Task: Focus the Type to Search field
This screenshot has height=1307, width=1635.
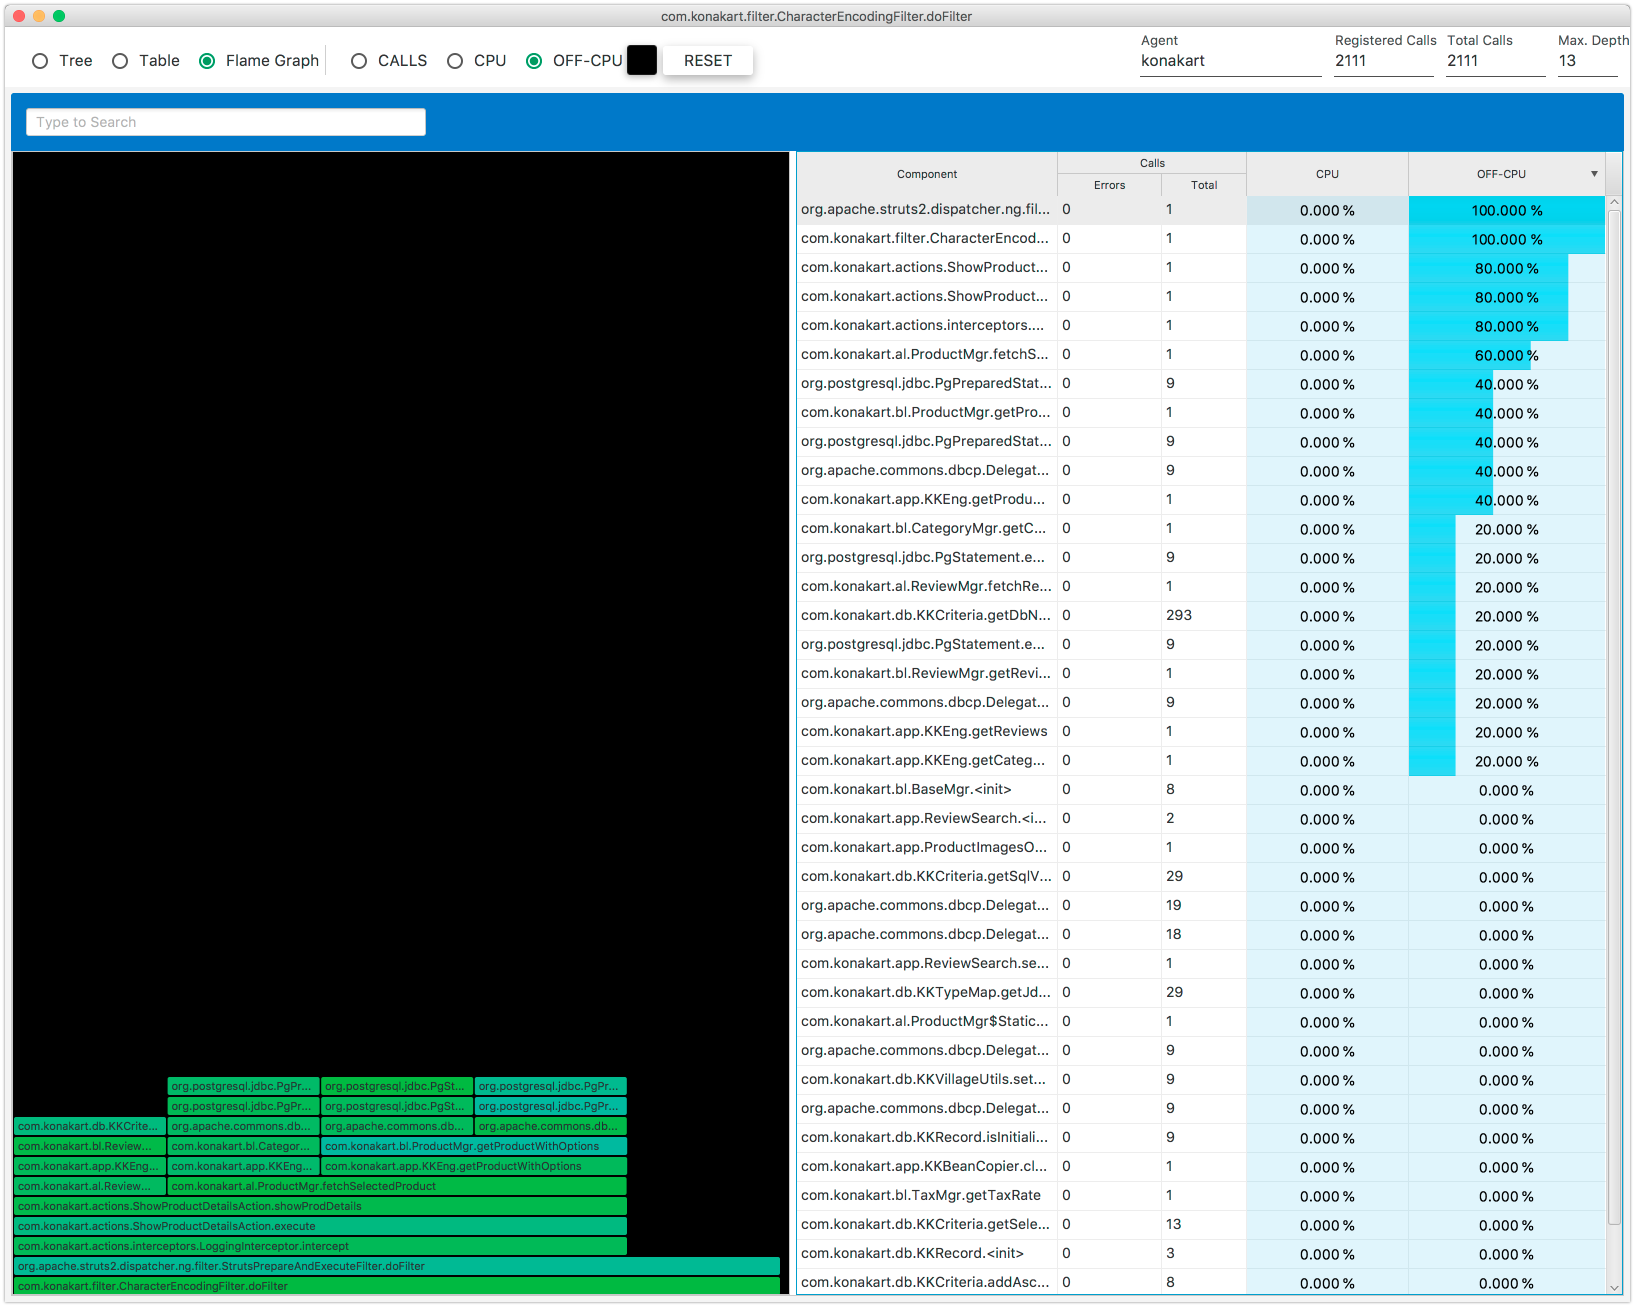Action: (x=226, y=122)
